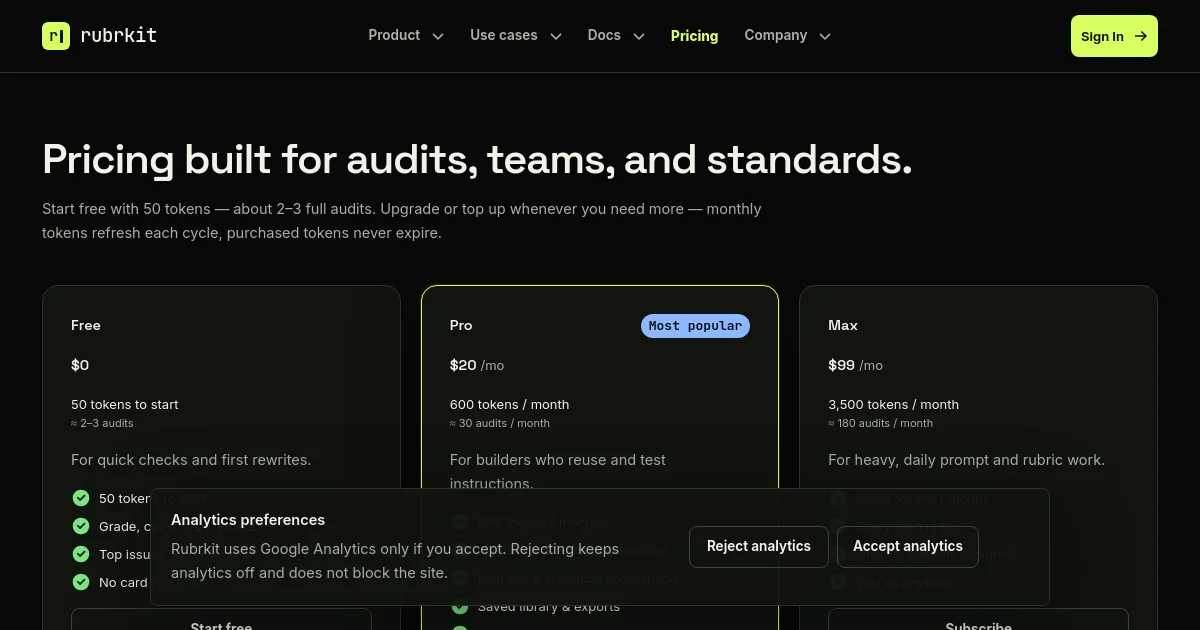Open the Product menu label

(x=394, y=35)
